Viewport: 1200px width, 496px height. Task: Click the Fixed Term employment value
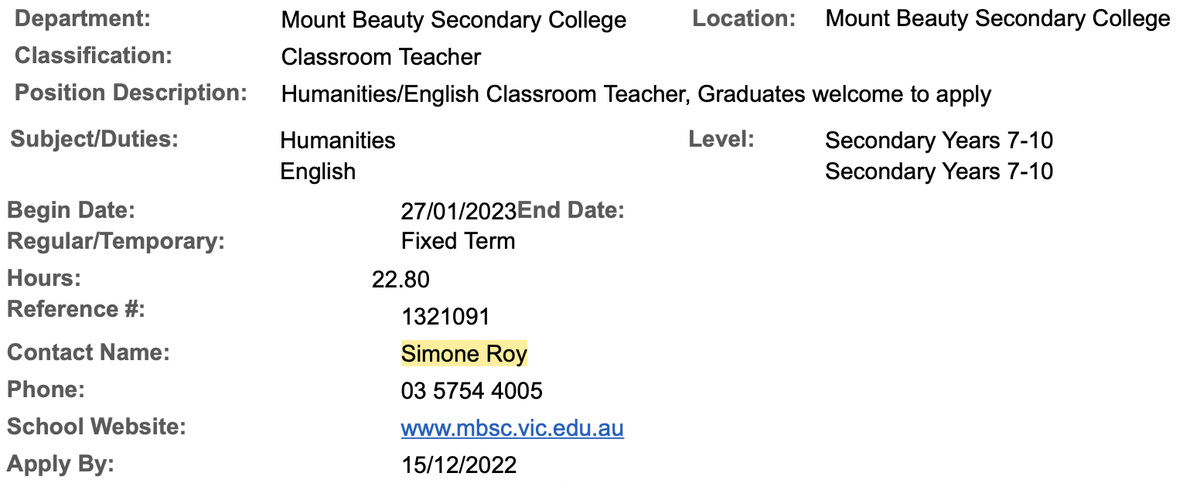click(x=458, y=241)
